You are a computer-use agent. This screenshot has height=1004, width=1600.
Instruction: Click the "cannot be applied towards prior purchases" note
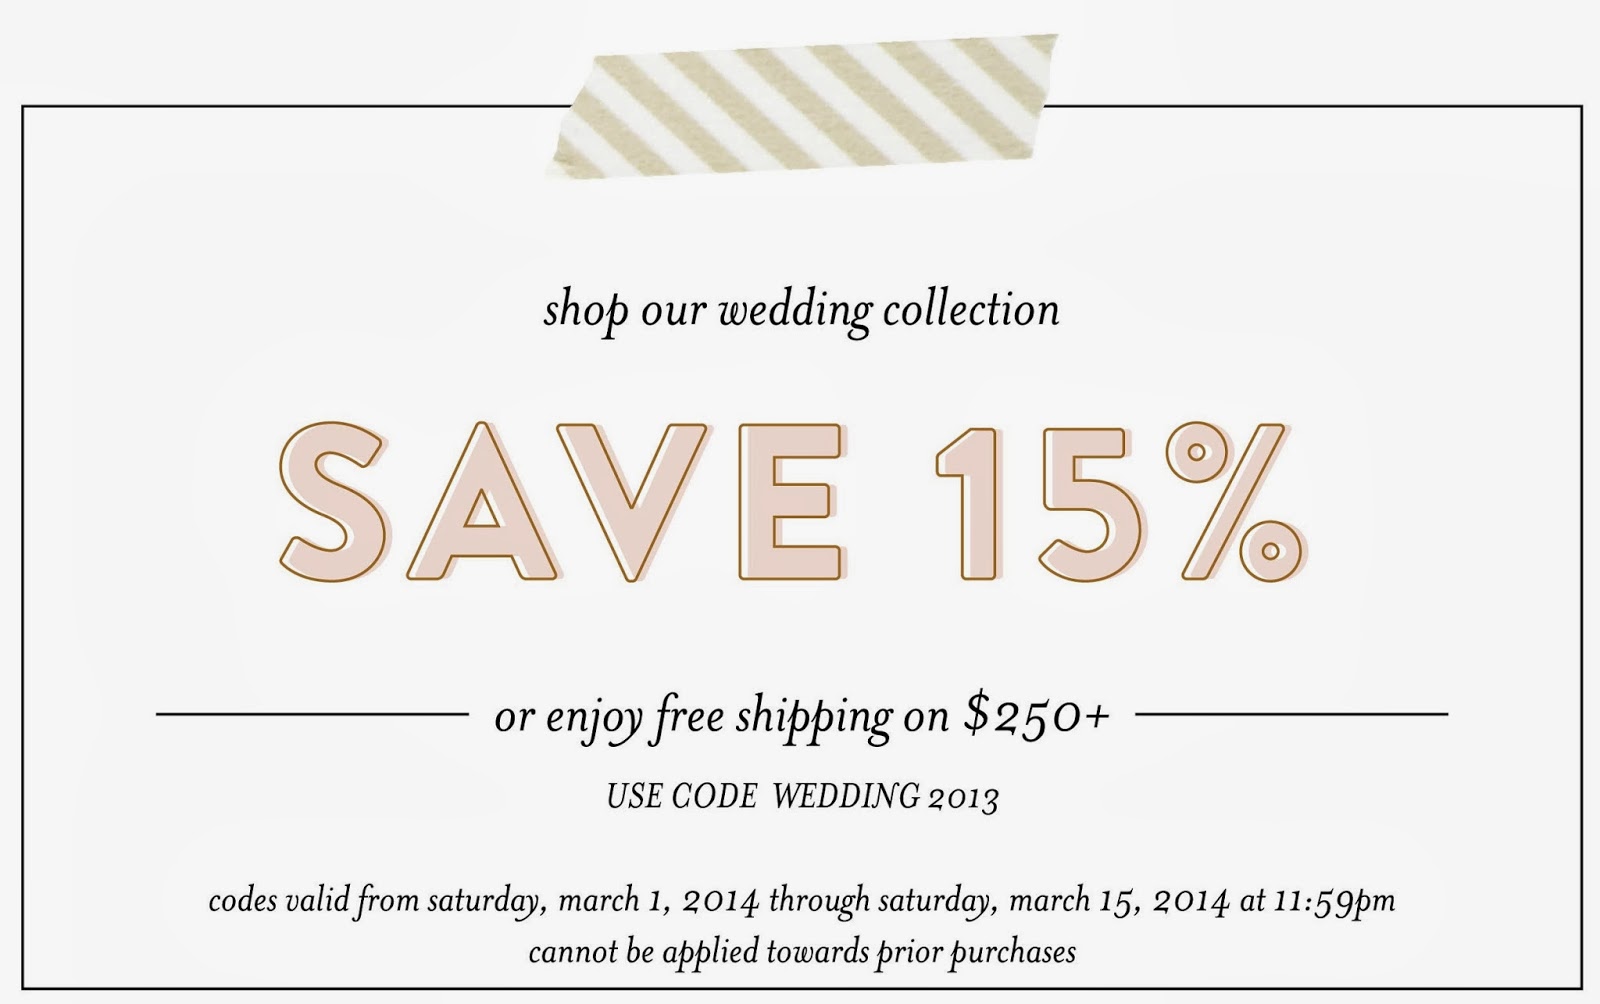801,951
